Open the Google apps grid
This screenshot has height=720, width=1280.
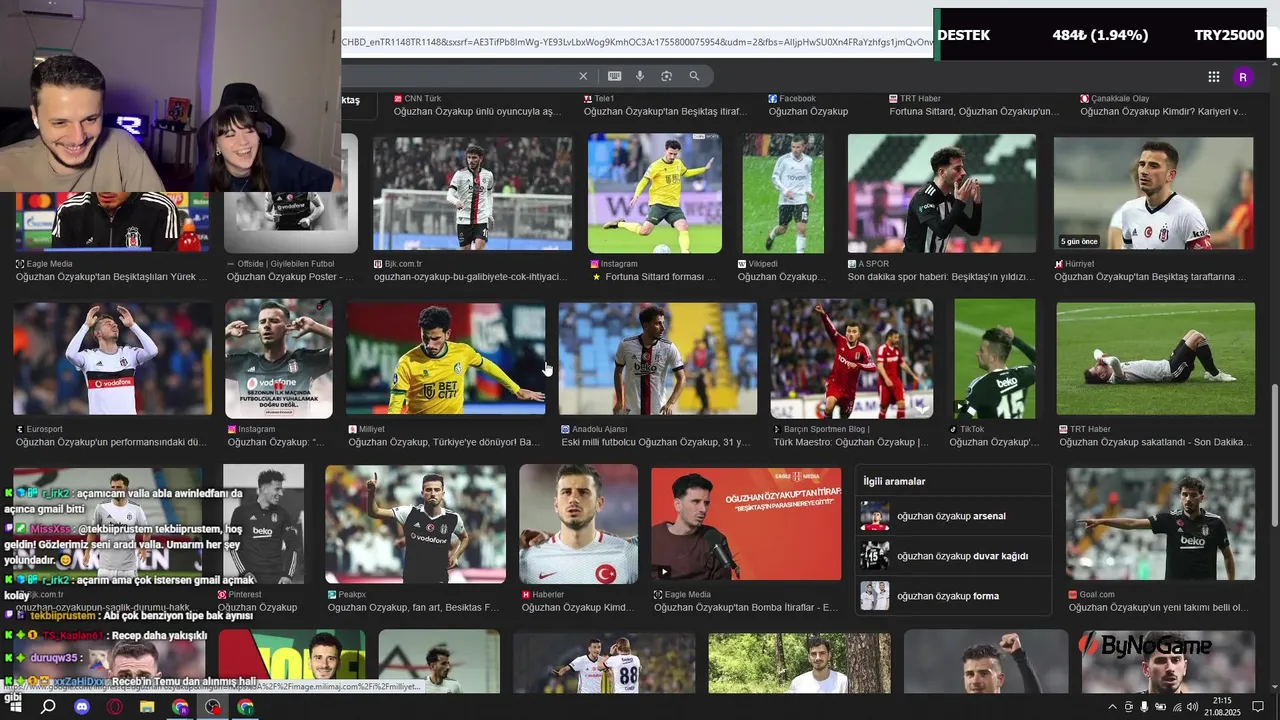click(x=1214, y=77)
